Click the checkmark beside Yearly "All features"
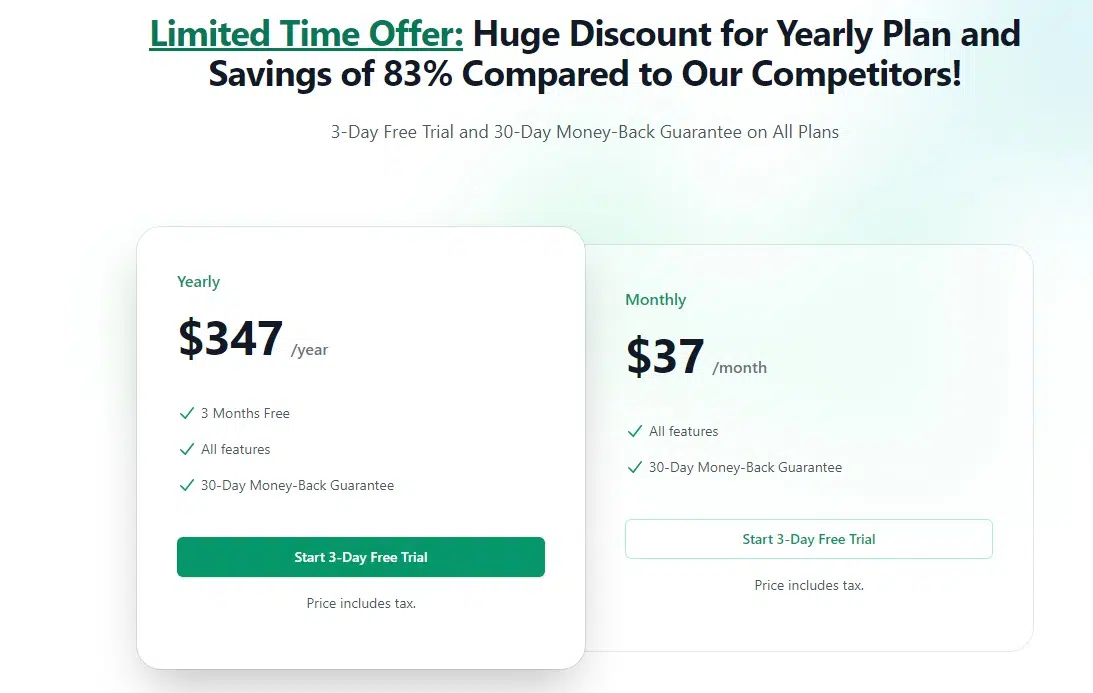 click(186, 449)
